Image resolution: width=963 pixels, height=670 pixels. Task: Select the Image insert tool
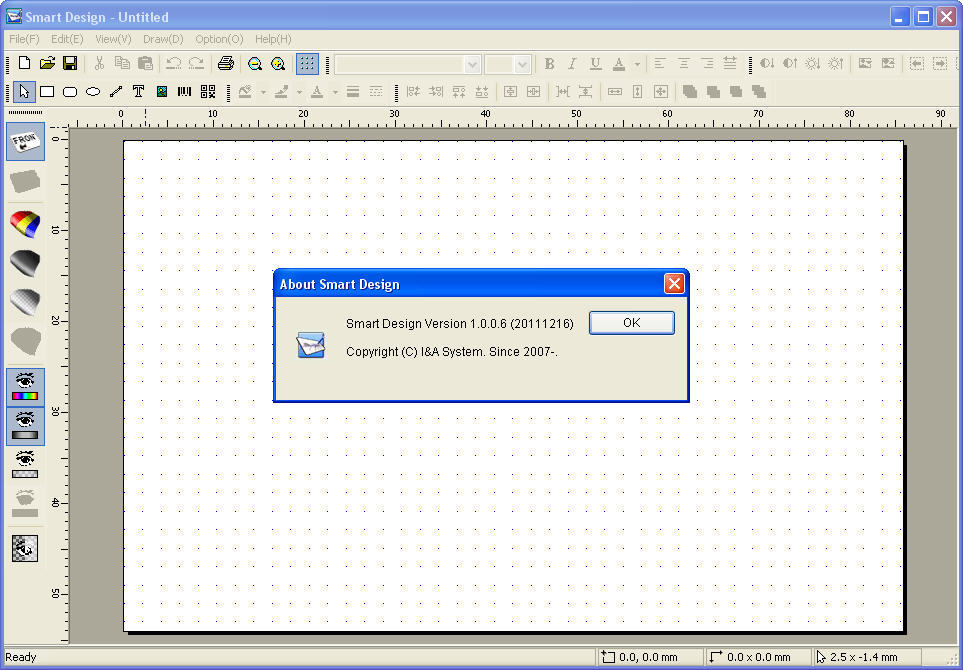162,92
